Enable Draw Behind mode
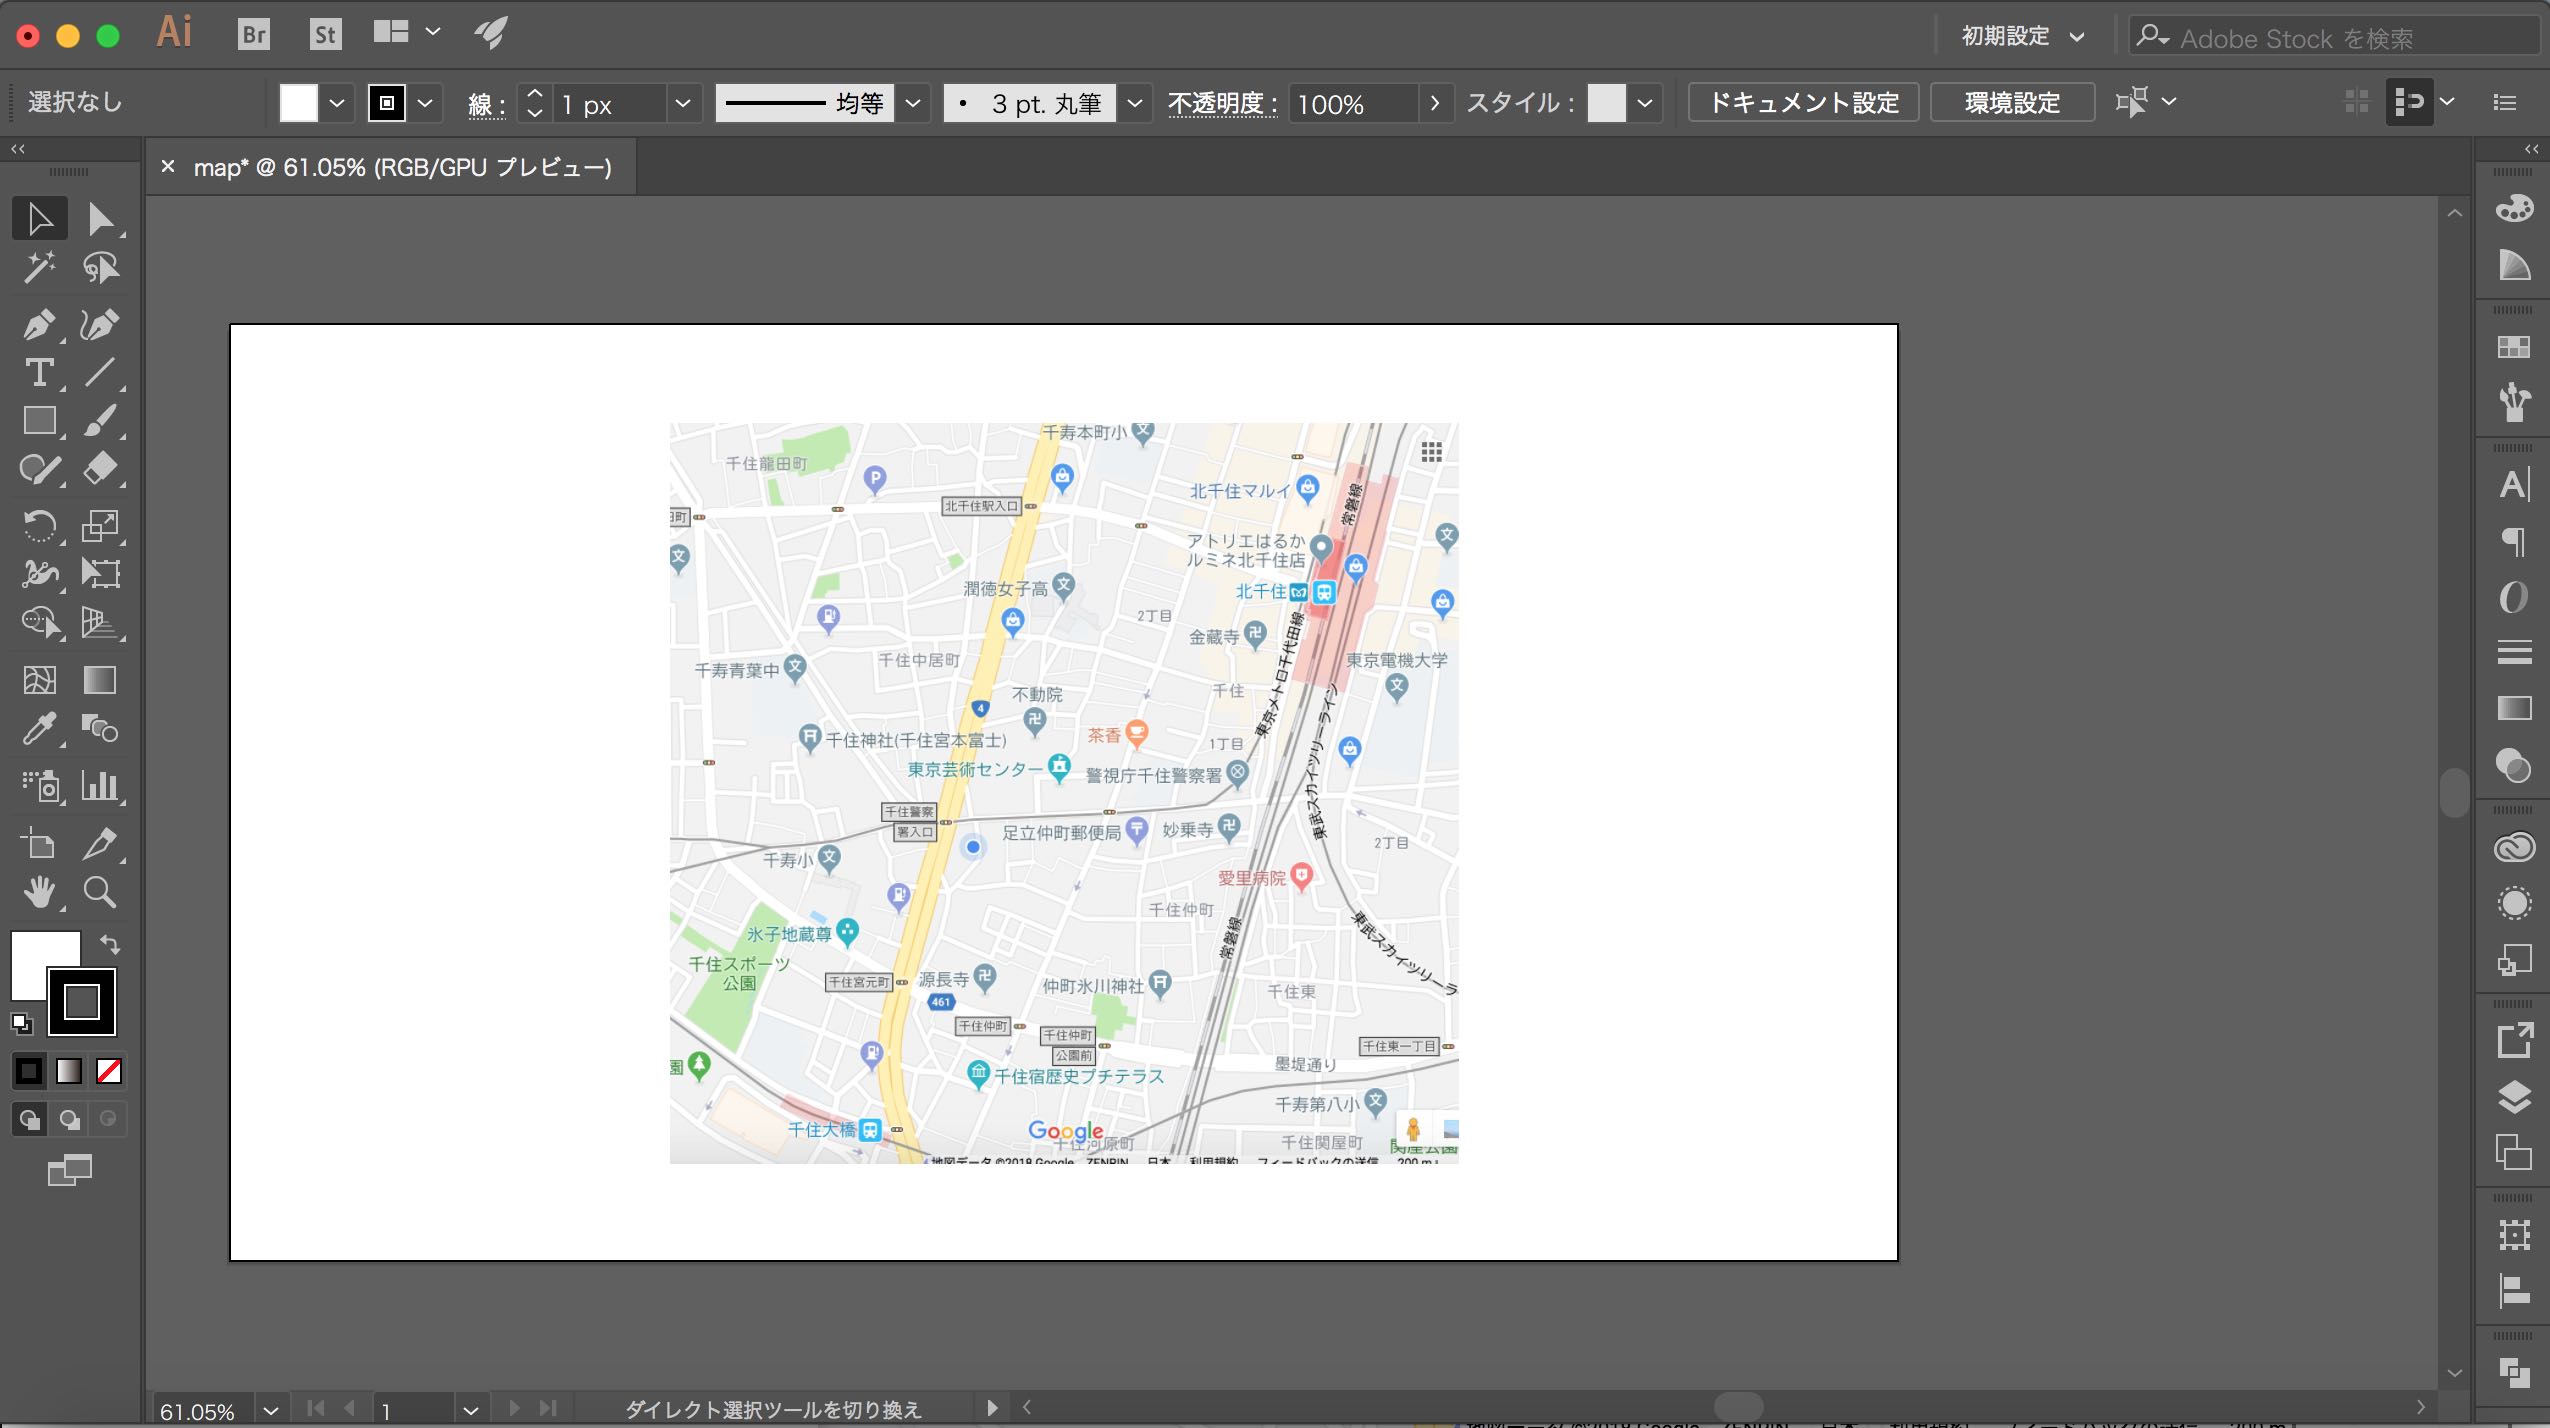The height and width of the screenshot is (1428, 2550). pos(69,1119)
